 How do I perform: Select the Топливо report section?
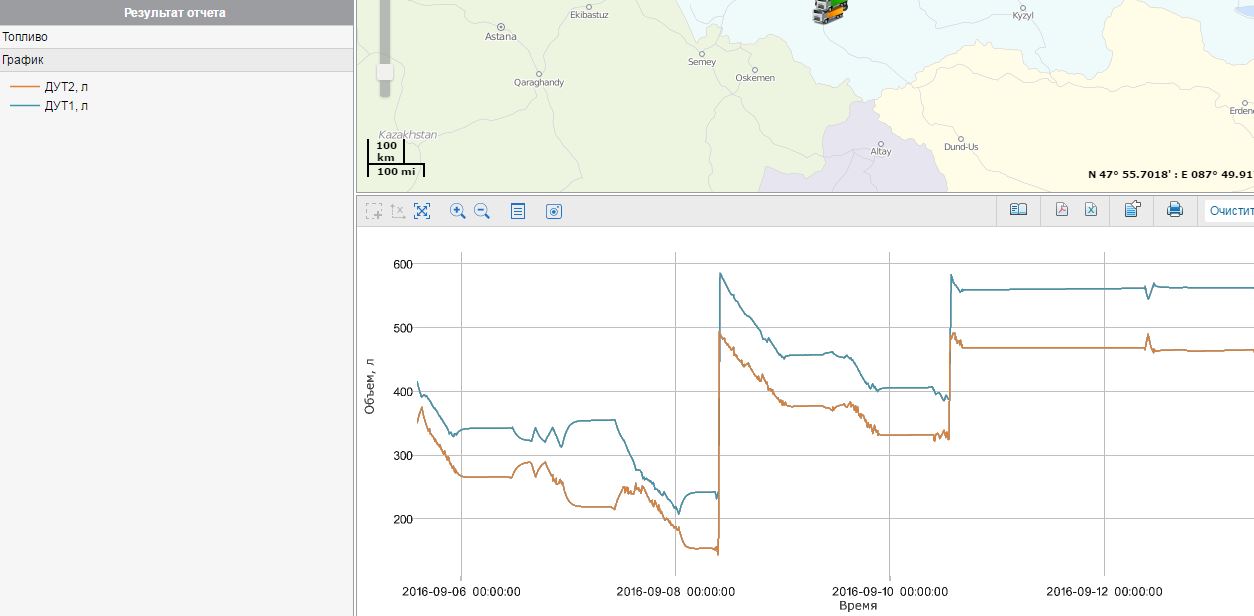(25, 37)
